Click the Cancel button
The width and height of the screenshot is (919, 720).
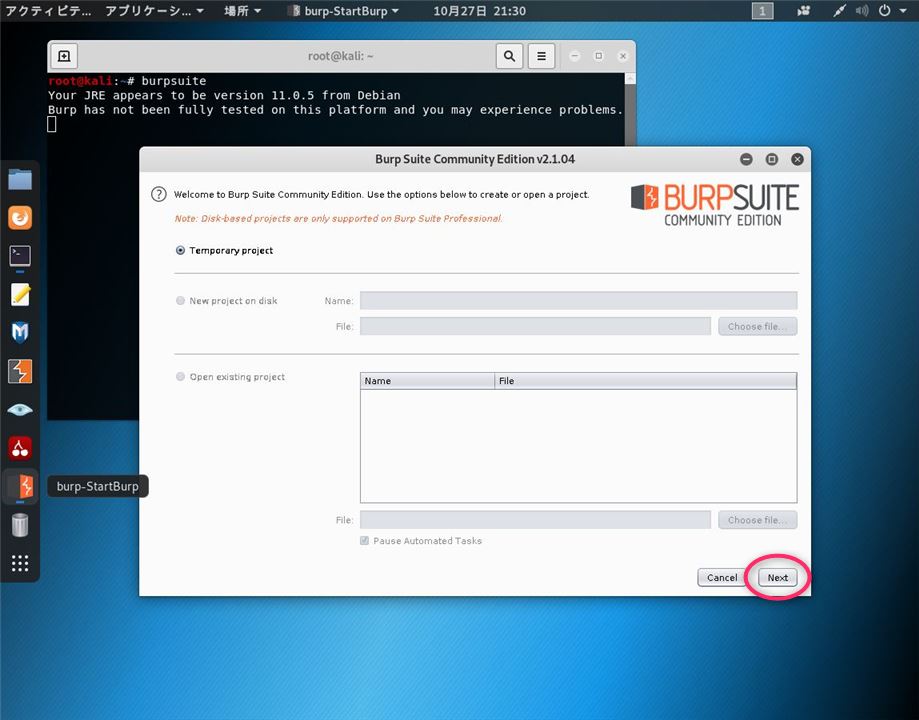(721, 578)
